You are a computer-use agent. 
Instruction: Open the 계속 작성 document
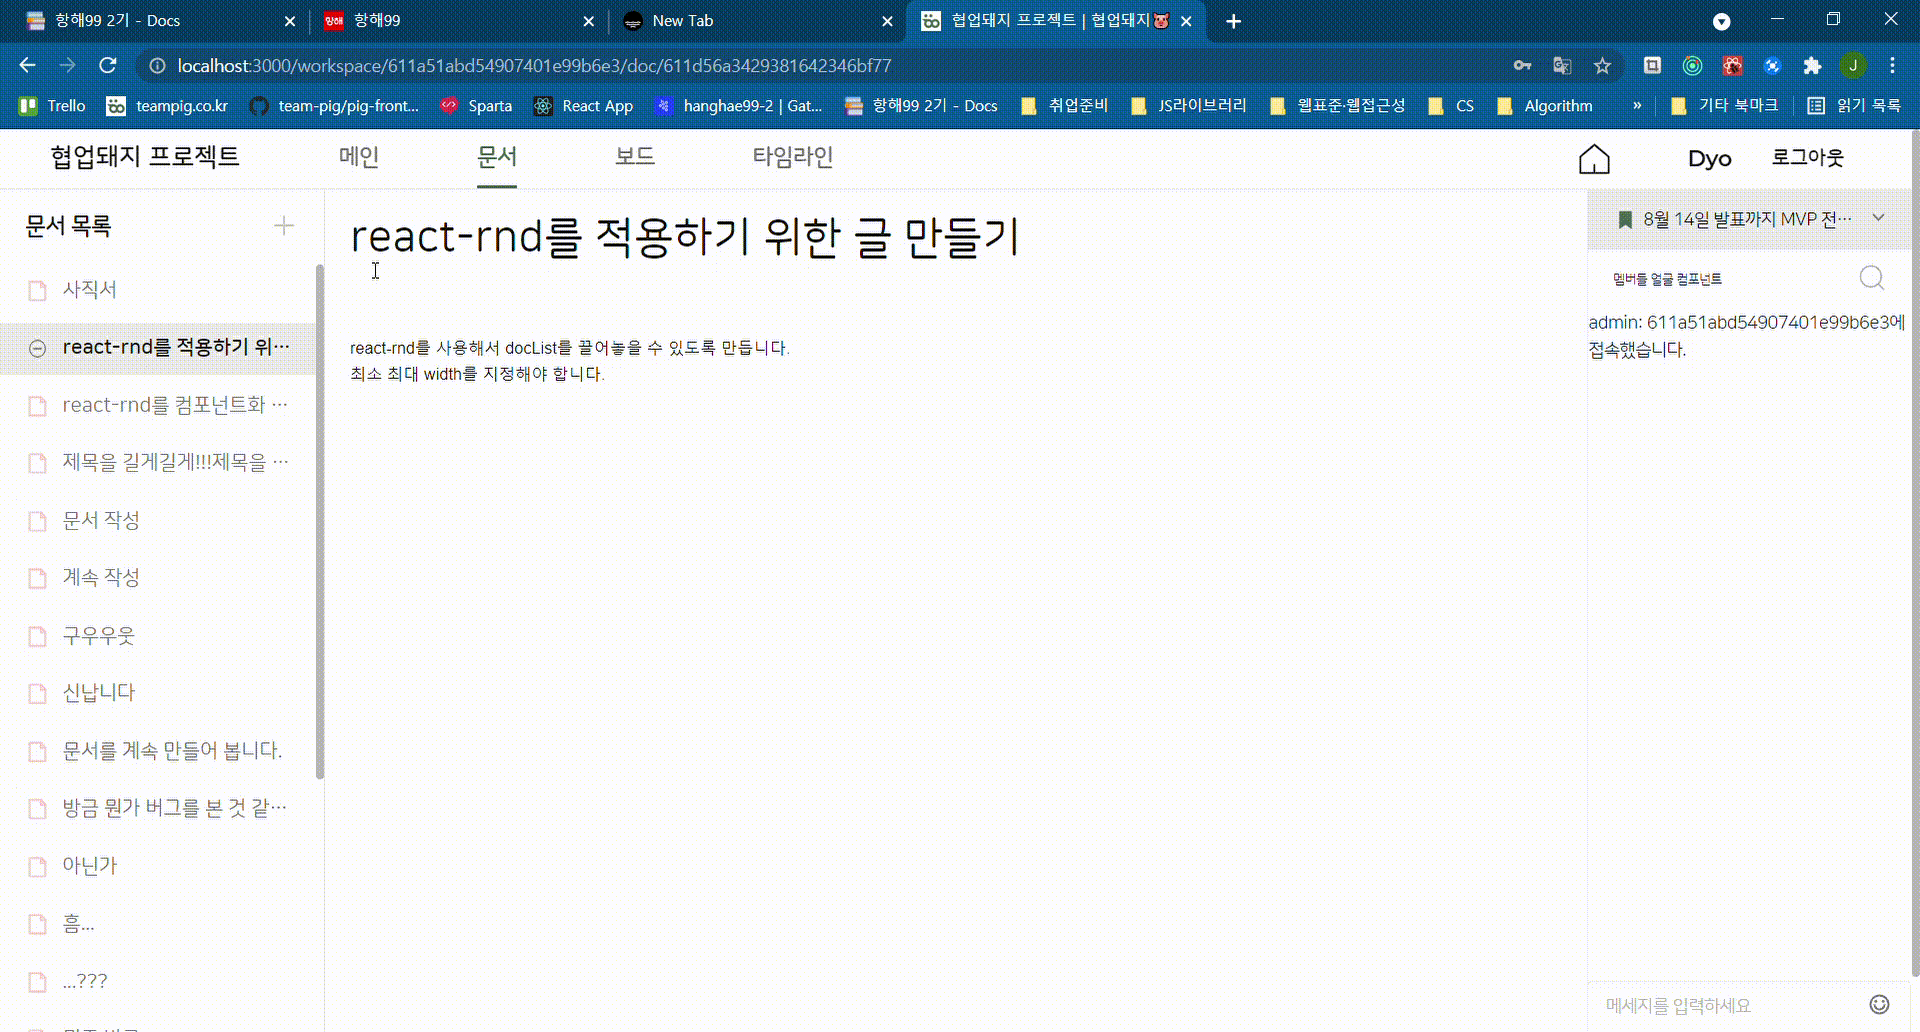tap(101, 578)
